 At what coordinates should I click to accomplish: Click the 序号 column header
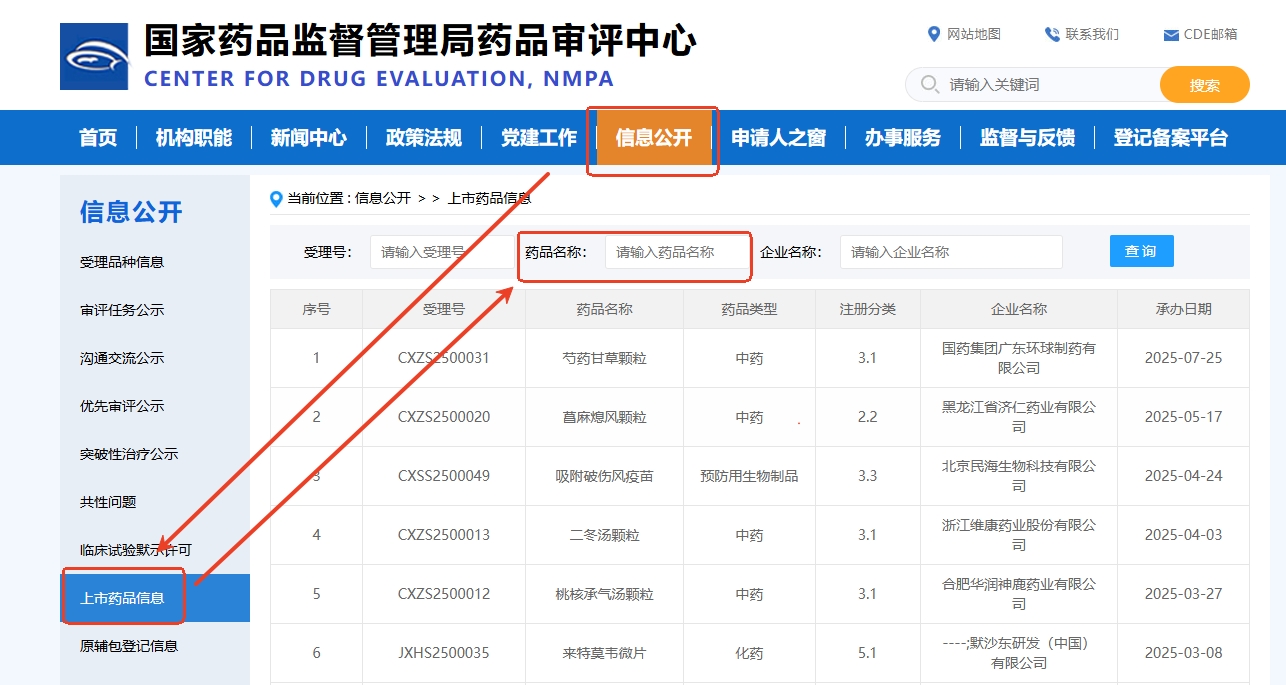pos(316,309)
